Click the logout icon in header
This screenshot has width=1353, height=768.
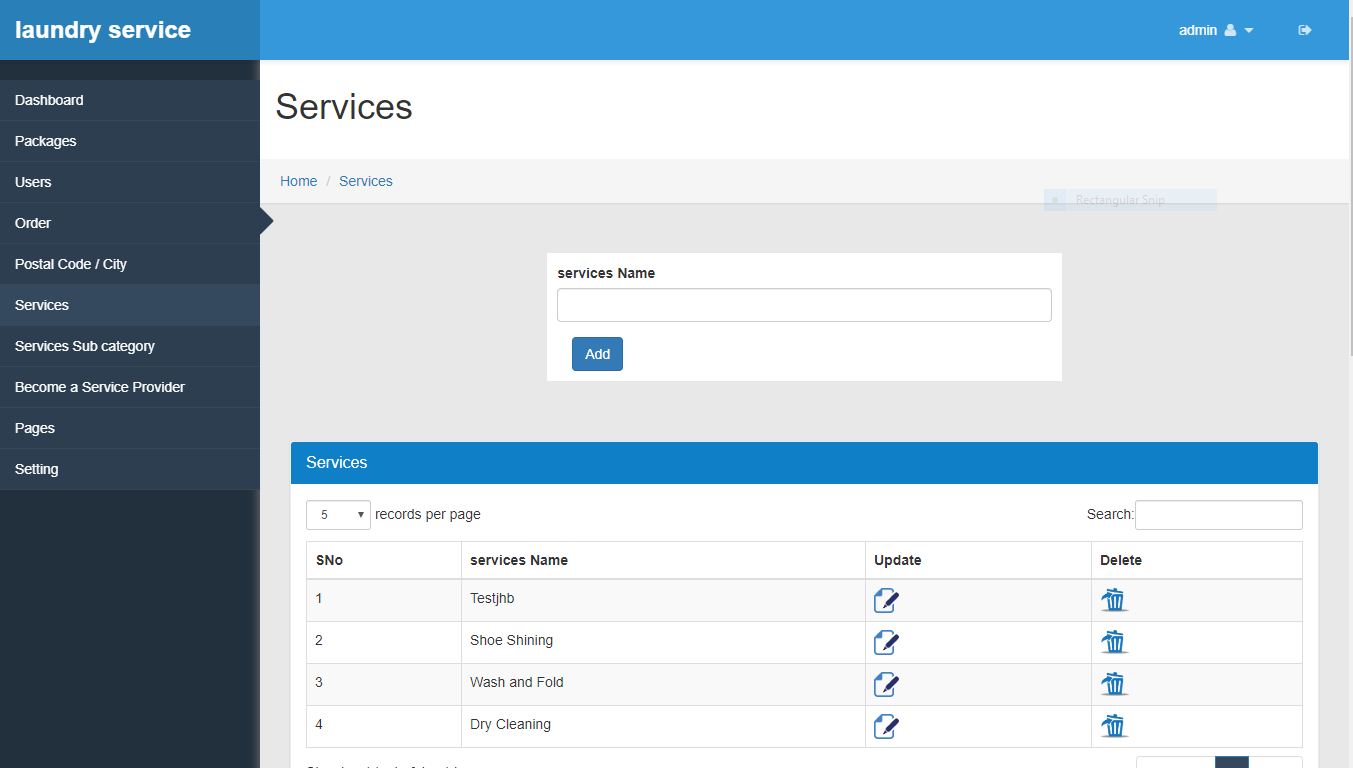point(1304,30)
